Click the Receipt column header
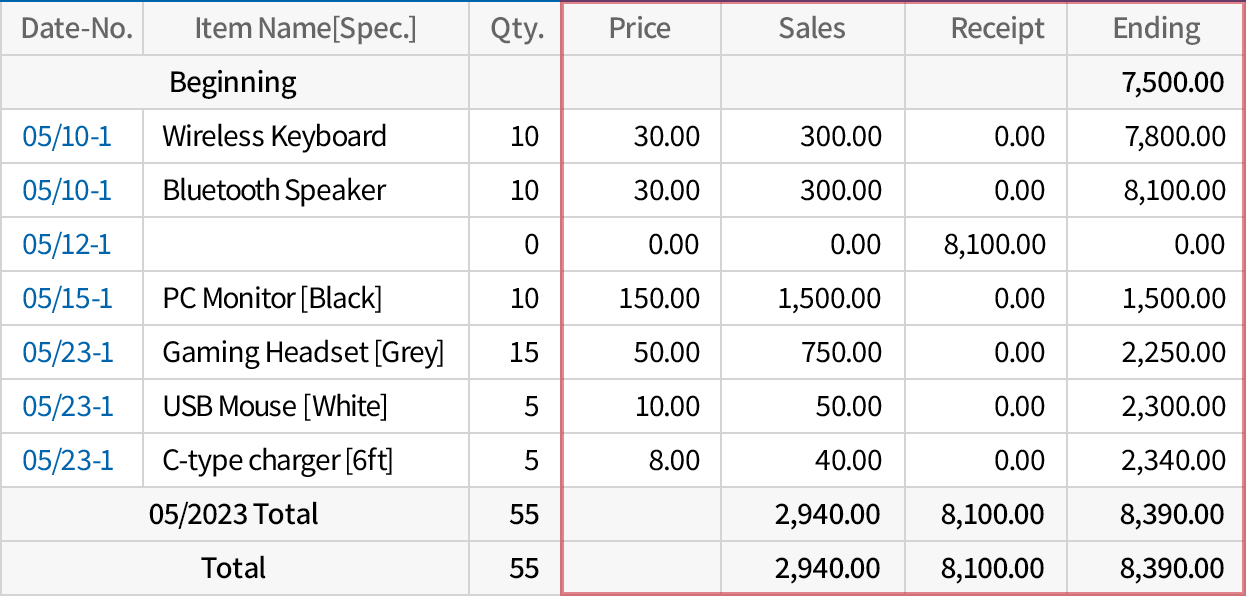1246x596 pixels. point(997,28)
